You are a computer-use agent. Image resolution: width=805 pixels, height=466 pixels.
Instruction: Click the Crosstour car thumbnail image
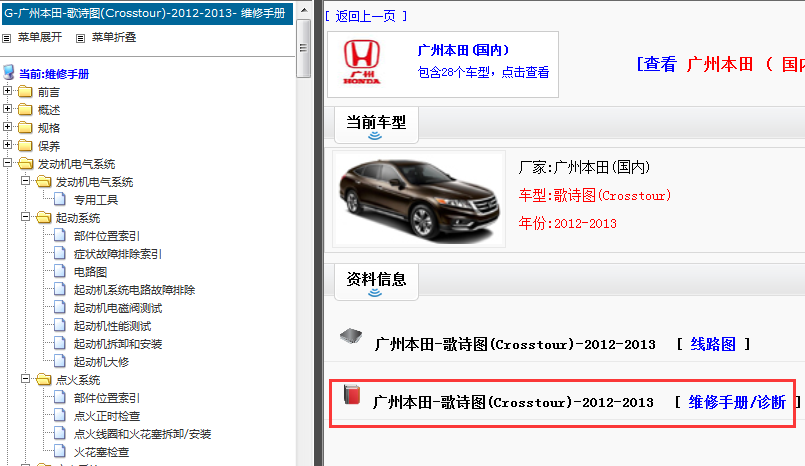[x=419, y=199]
